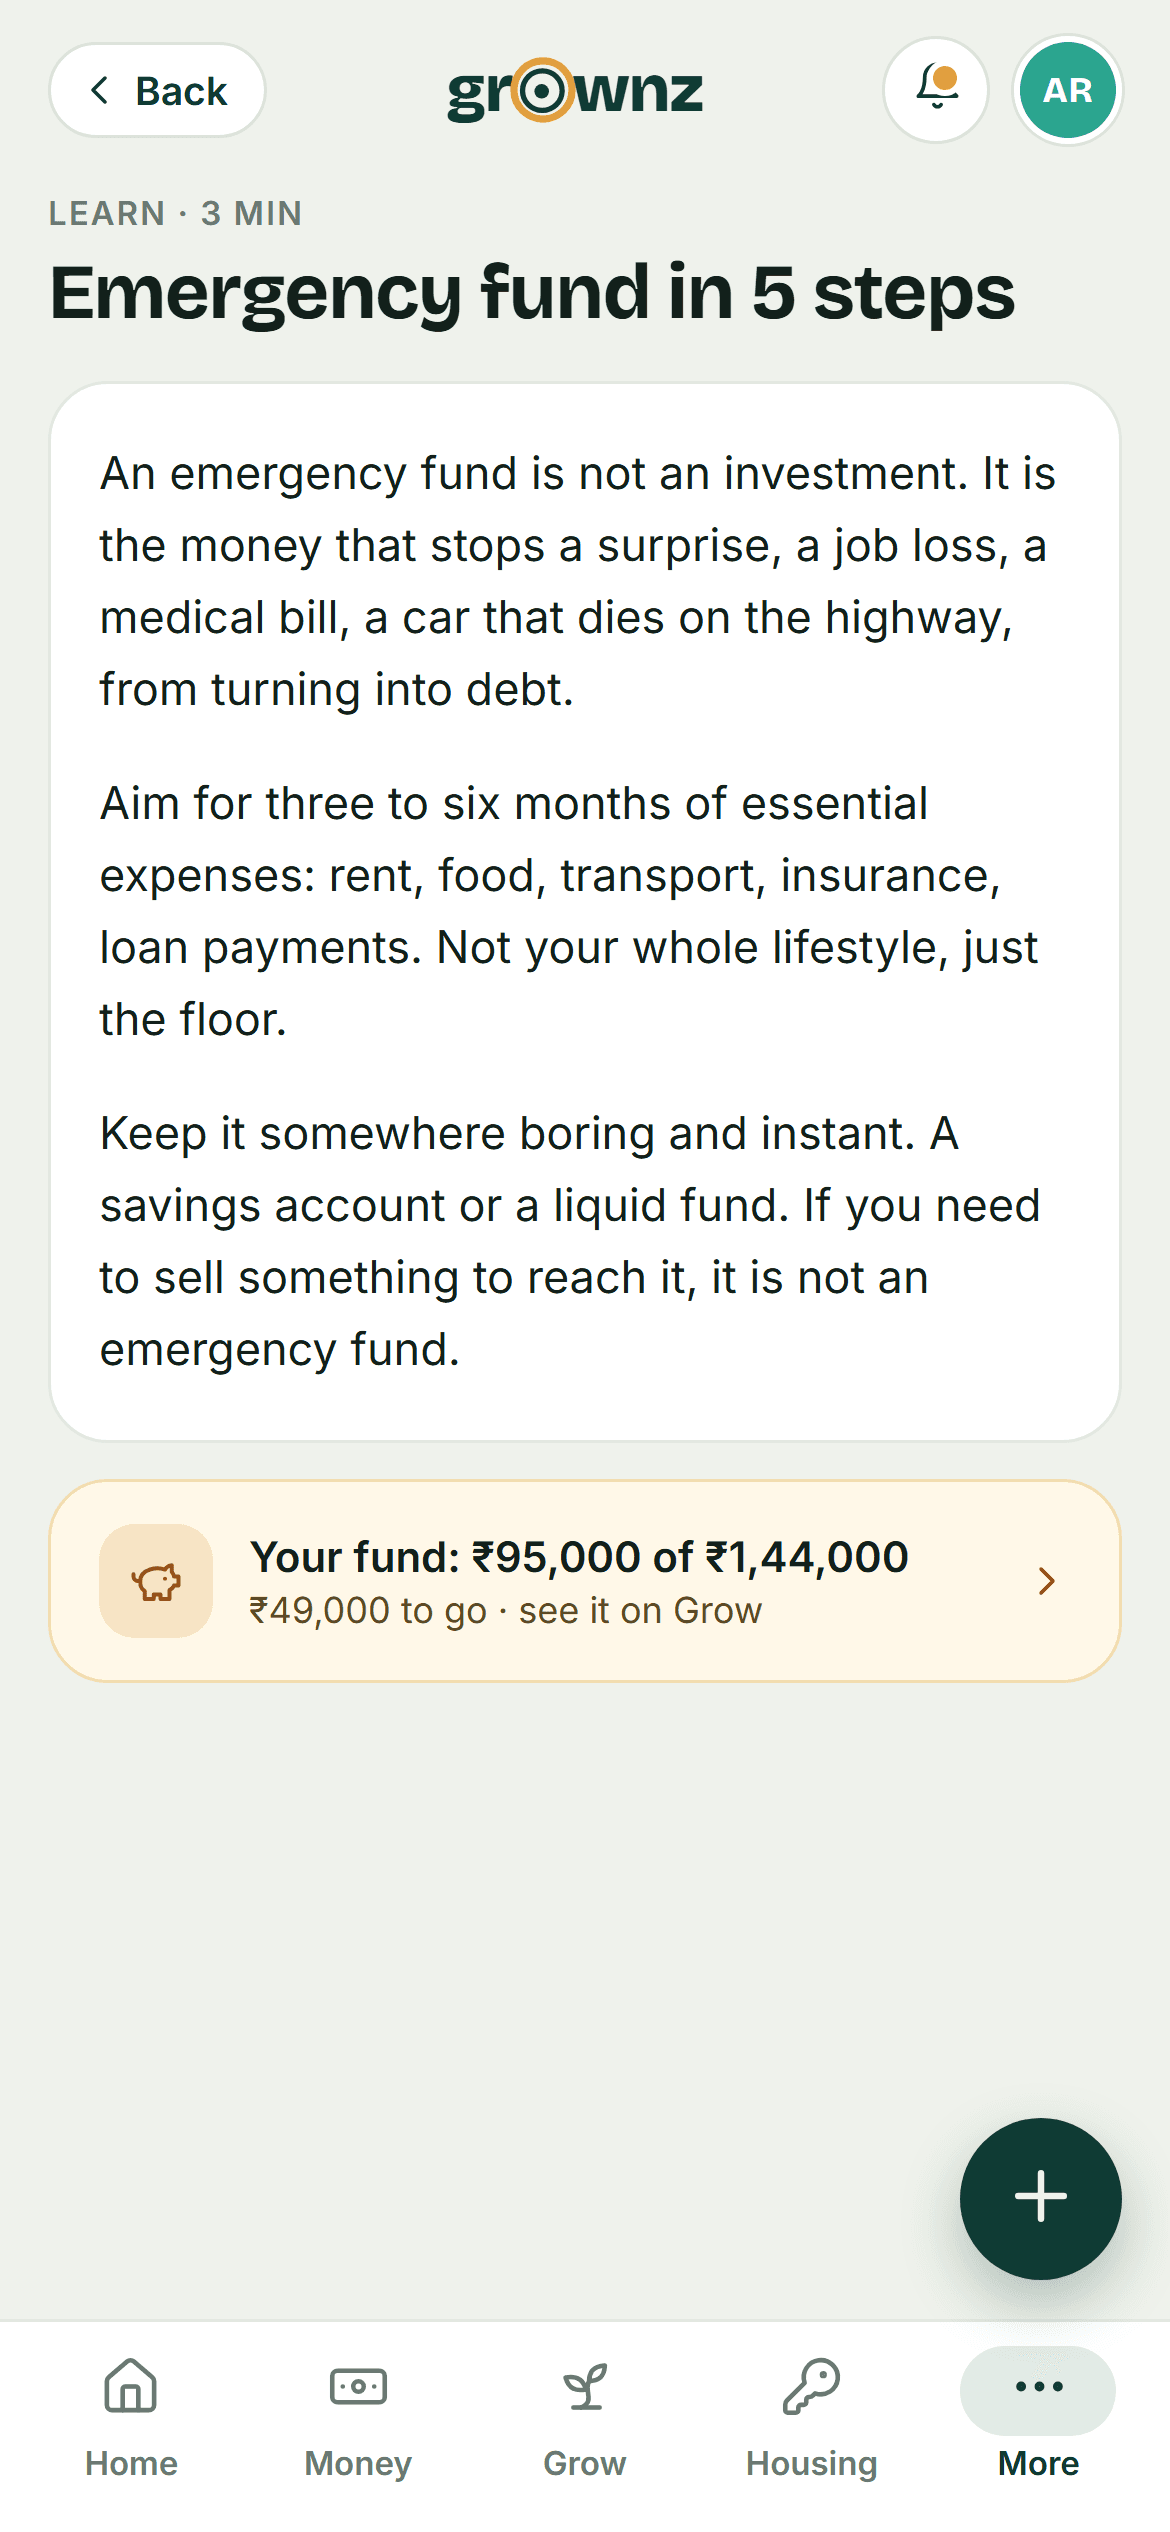1170x2532 pixels.
Task: Open the notifications bell
Action: click(936, 90)
